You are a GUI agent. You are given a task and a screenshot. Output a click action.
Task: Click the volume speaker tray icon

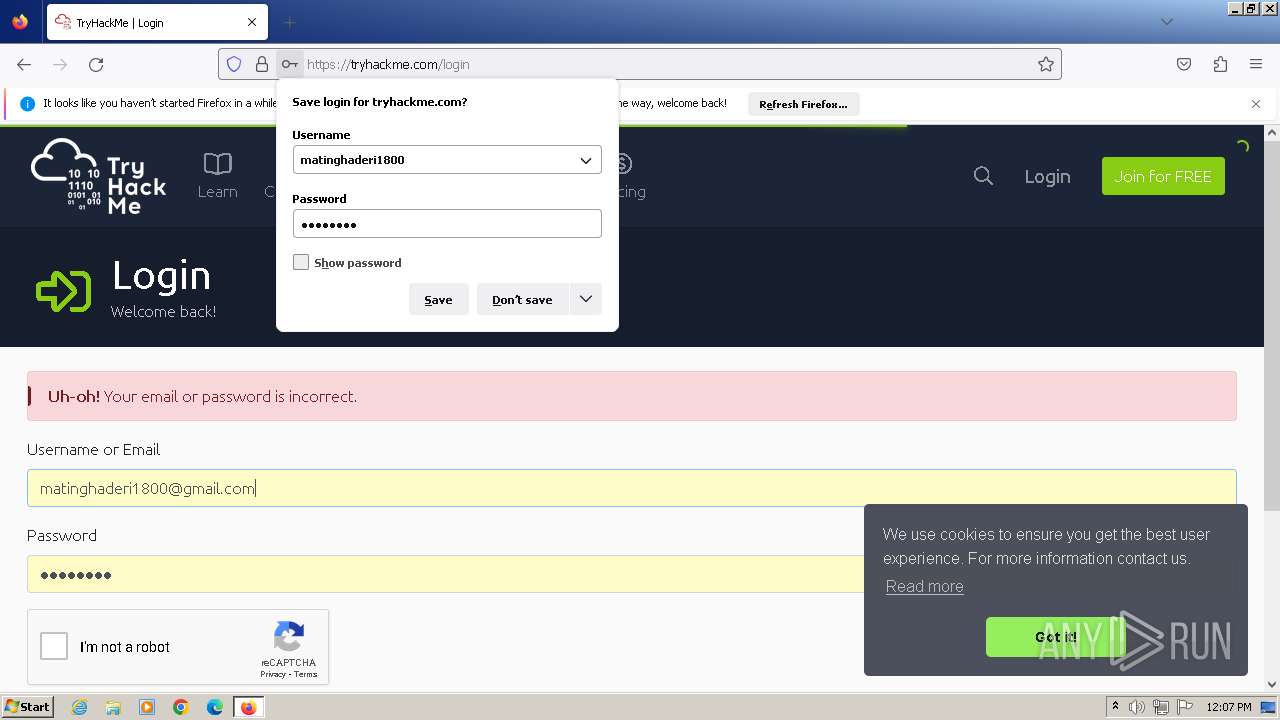[x=1137, y=707]
